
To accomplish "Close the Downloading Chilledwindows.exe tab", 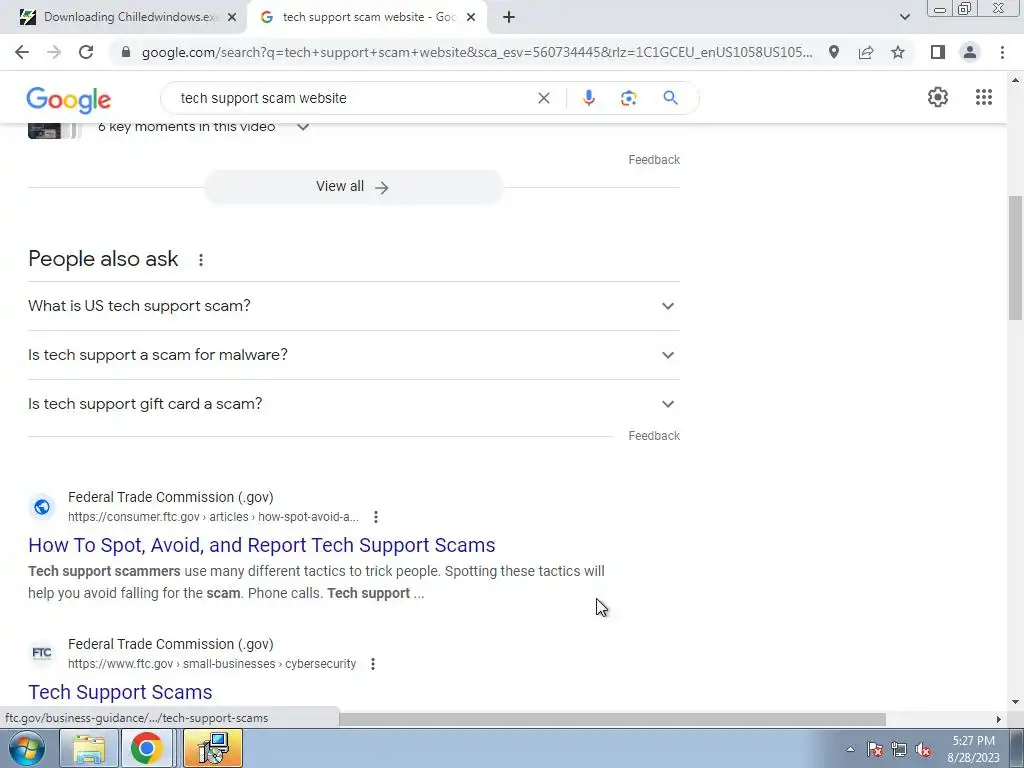I will click(232, 18).
